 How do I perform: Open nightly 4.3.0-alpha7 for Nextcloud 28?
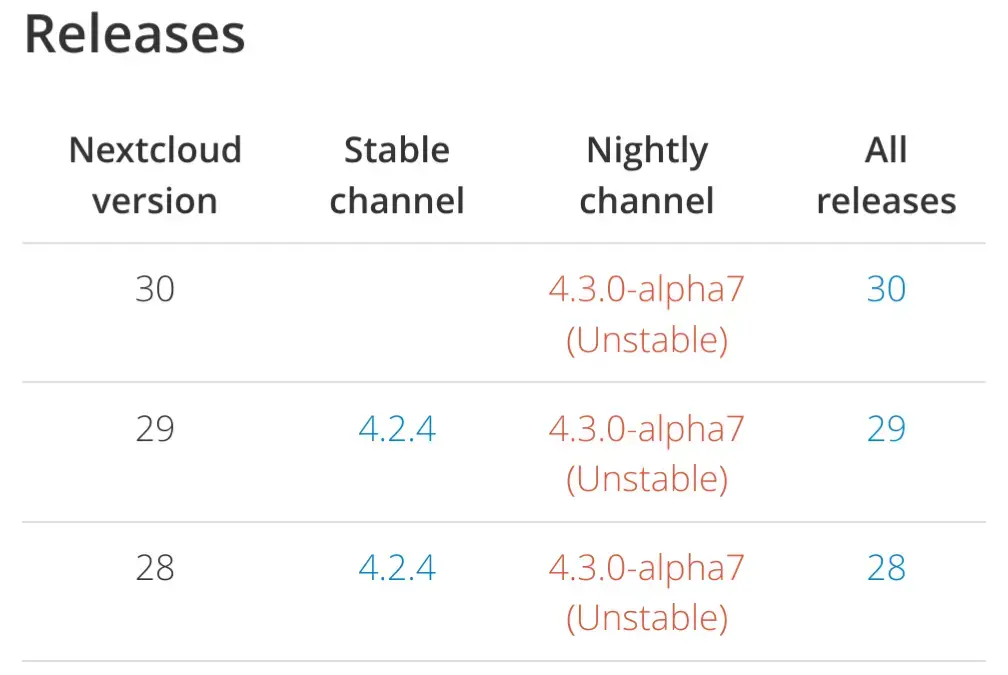[x=647, y=568]
